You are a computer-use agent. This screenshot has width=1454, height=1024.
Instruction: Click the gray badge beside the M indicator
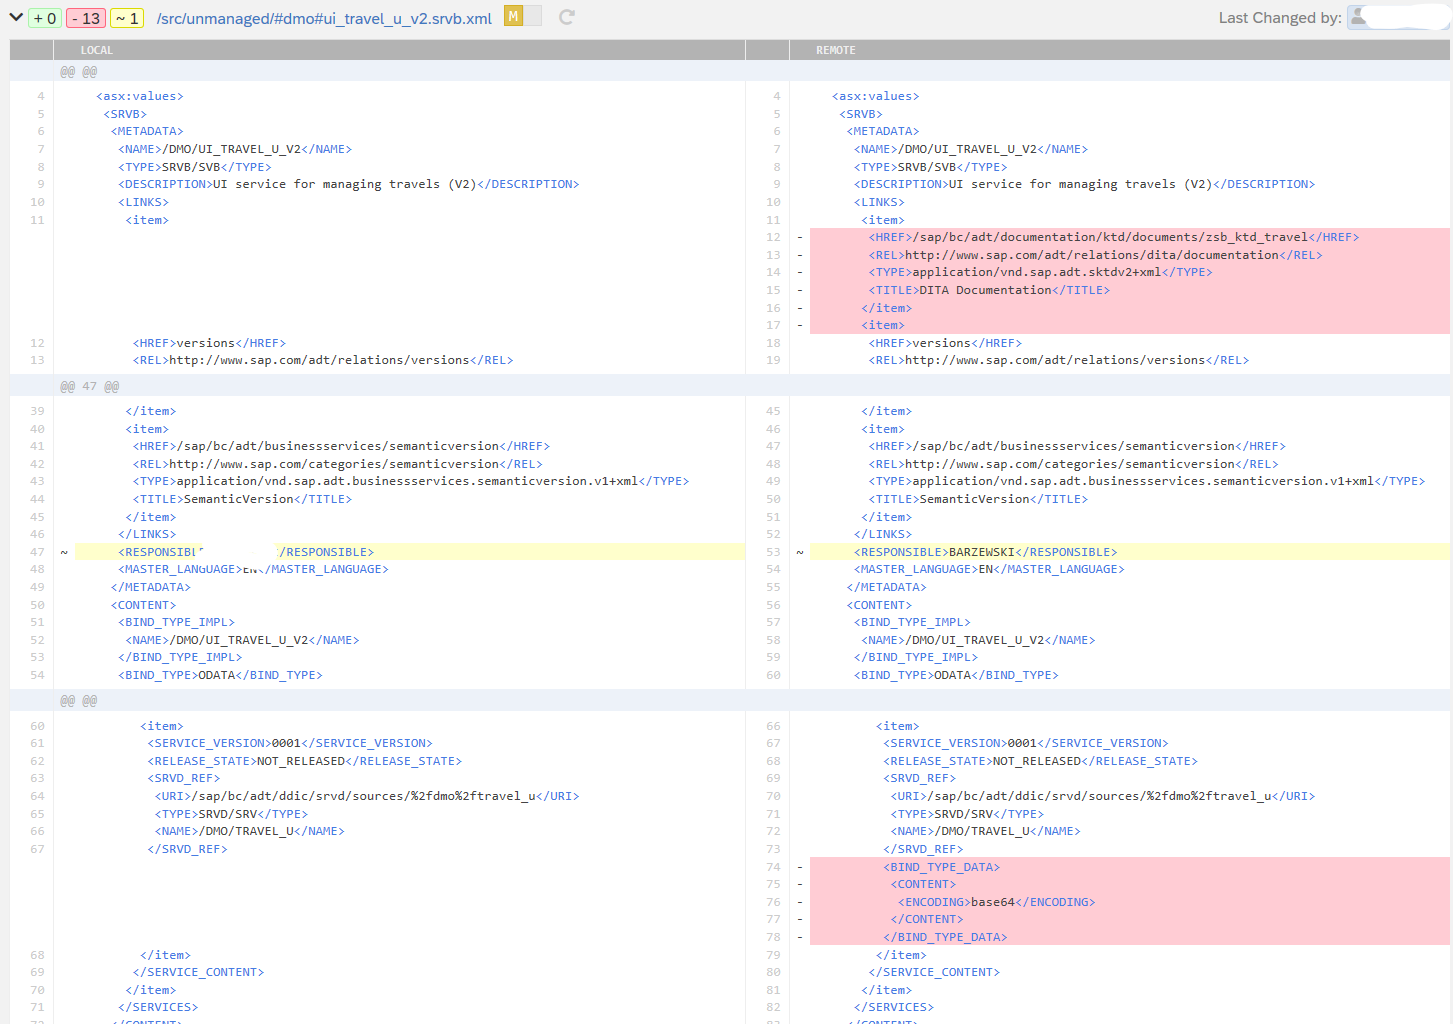click(x=534, y=17)
